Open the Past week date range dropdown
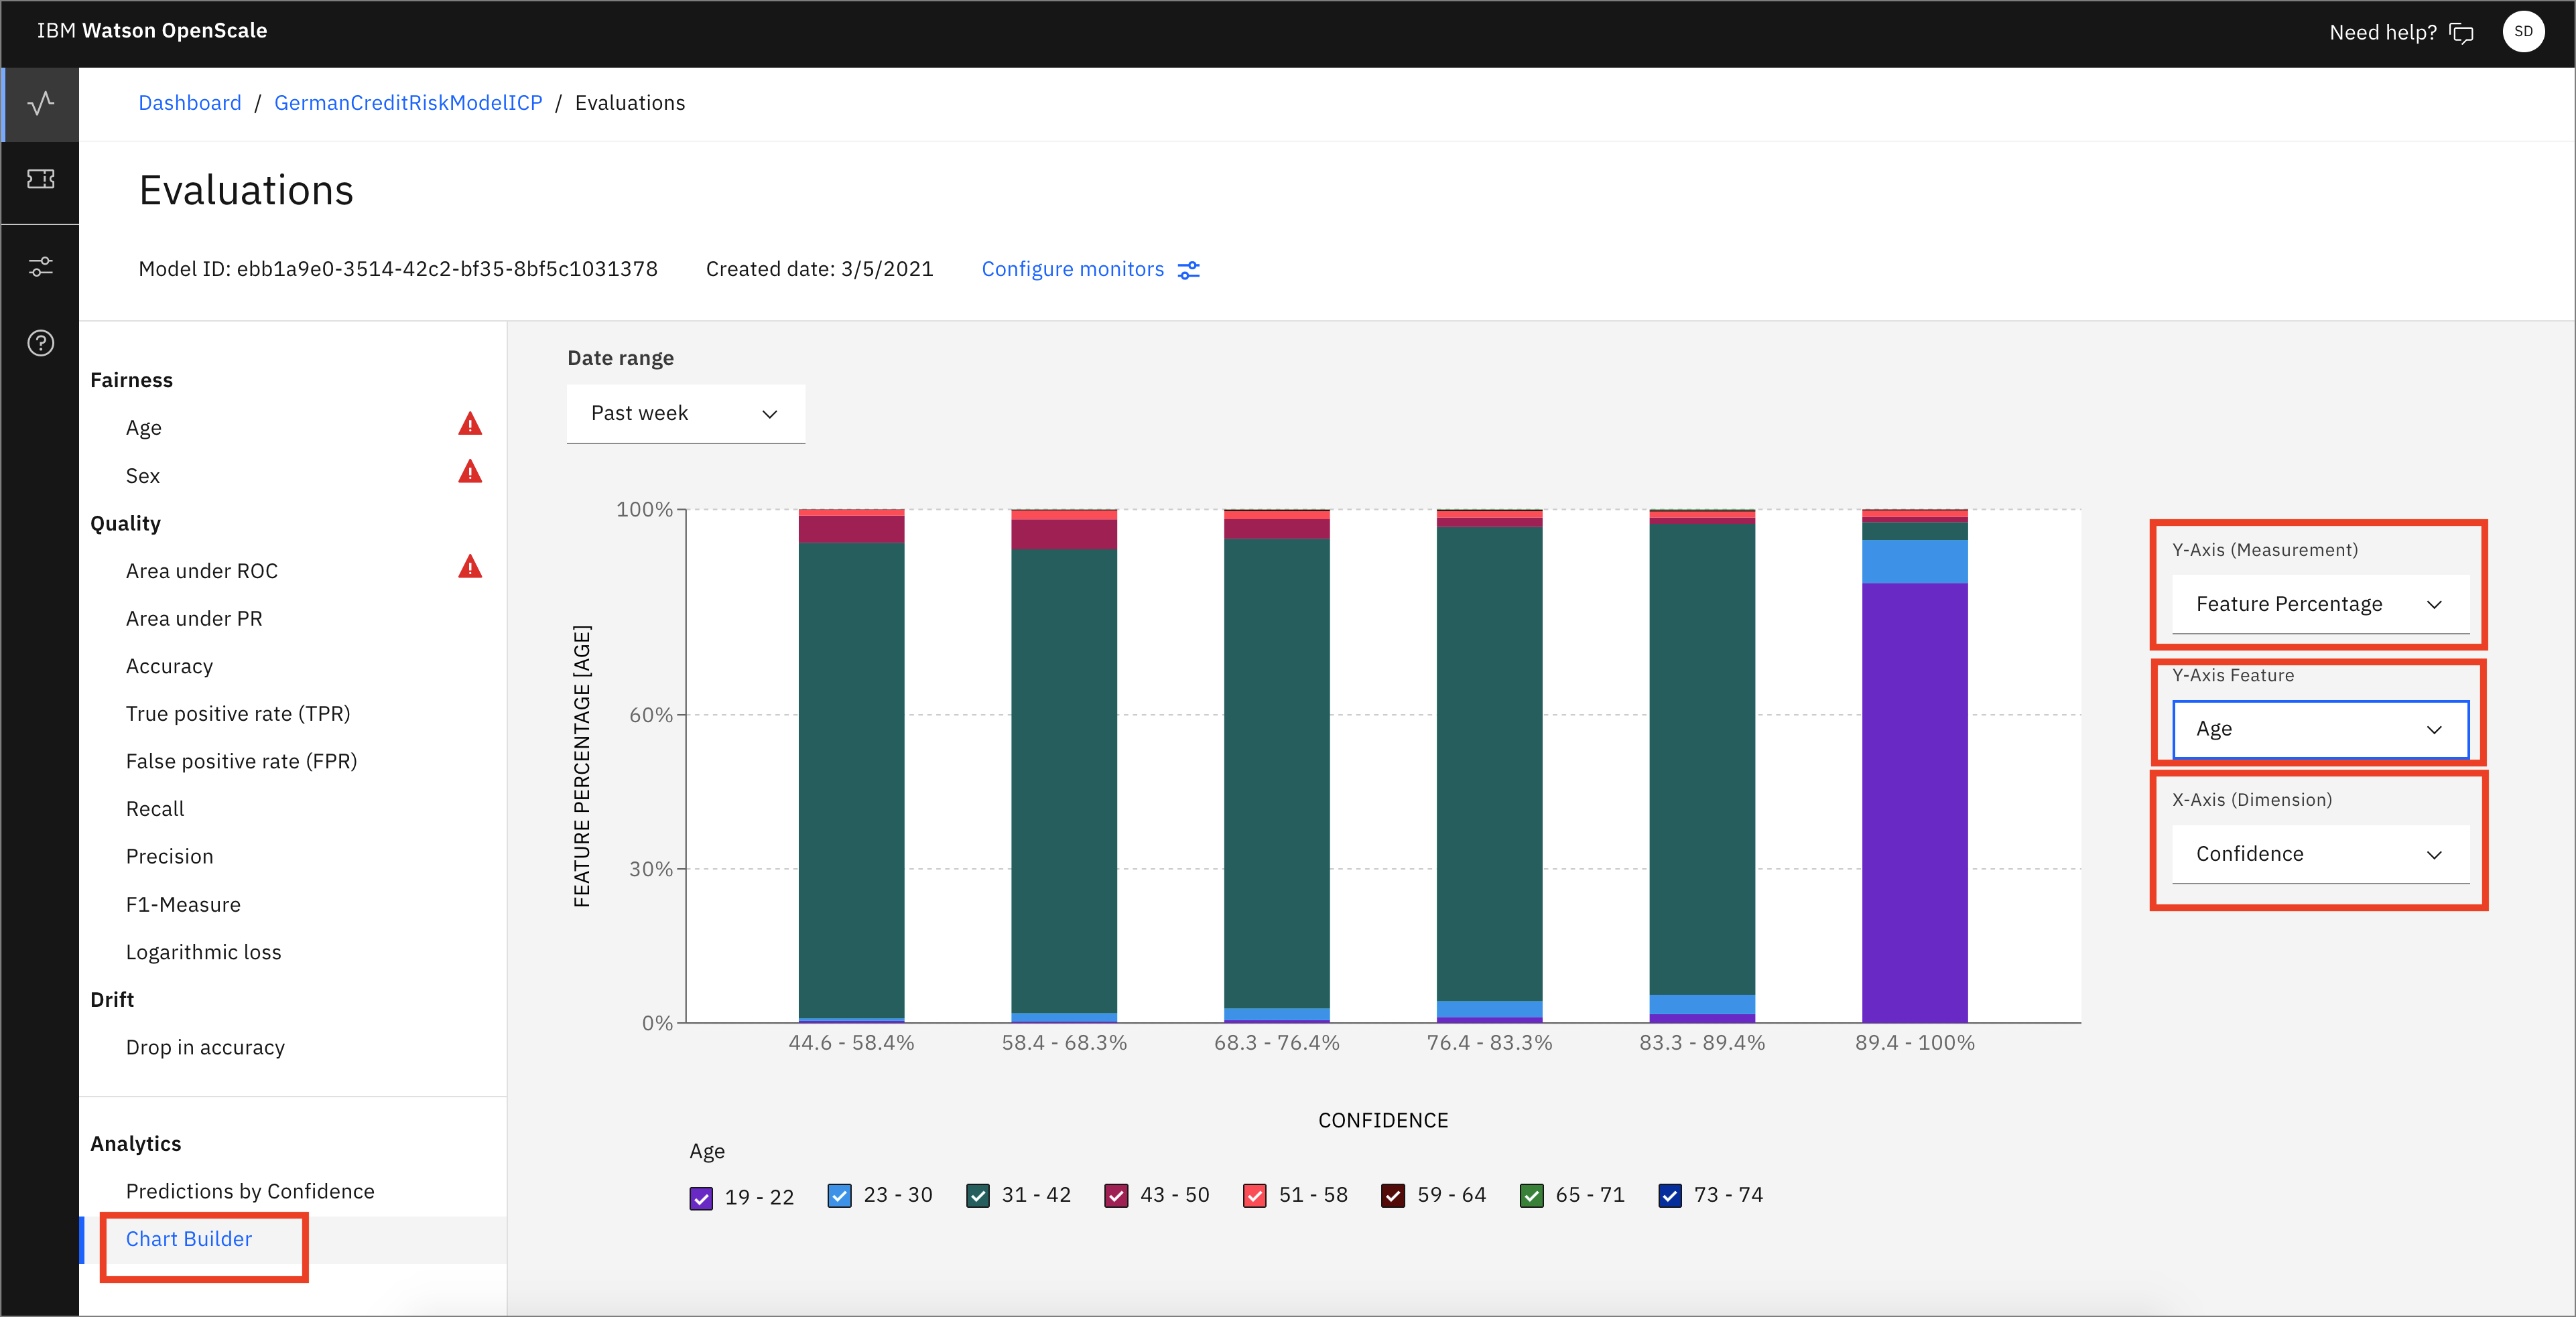 point(685,414)
